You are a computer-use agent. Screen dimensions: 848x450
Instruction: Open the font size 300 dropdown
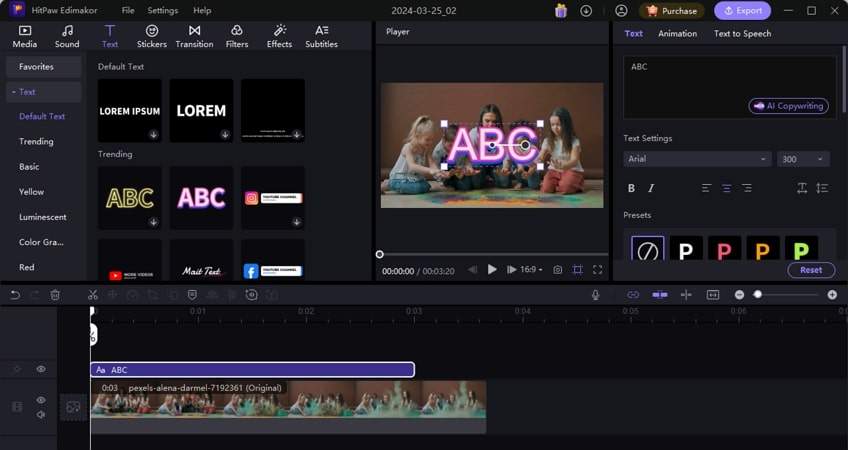click(x=803, y=159)
